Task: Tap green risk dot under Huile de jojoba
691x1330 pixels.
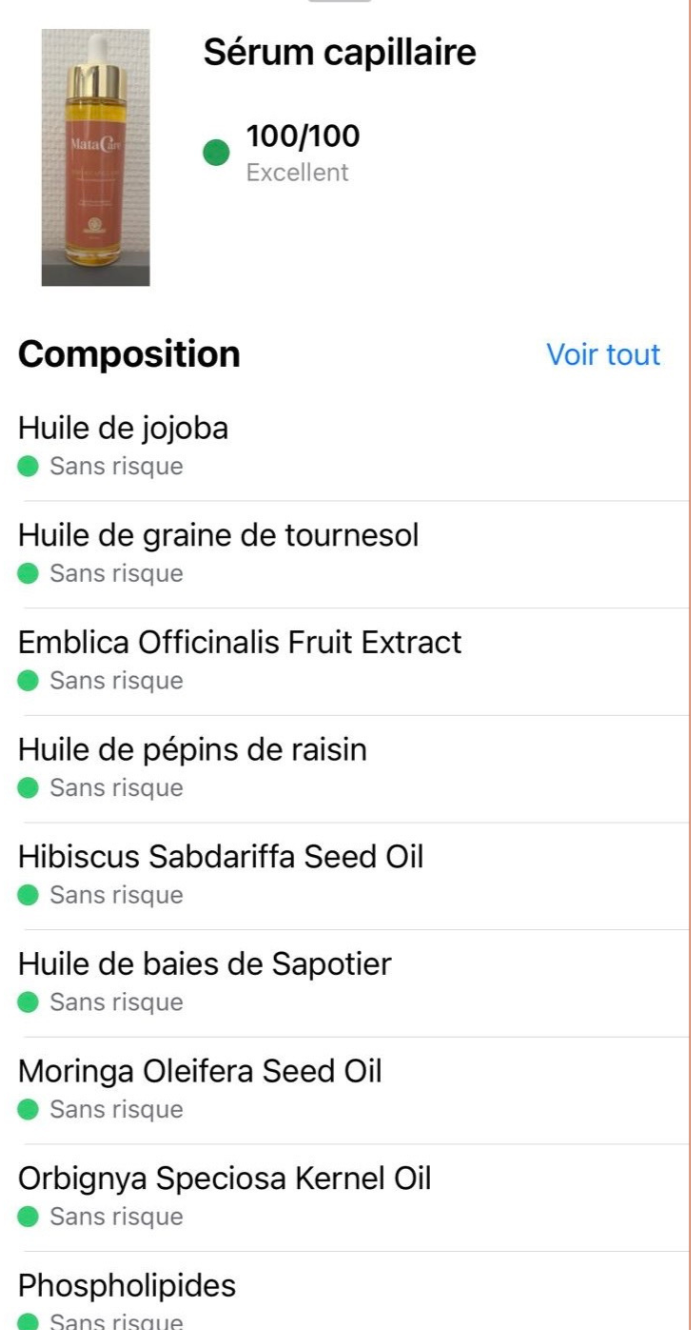Action: 29,466
